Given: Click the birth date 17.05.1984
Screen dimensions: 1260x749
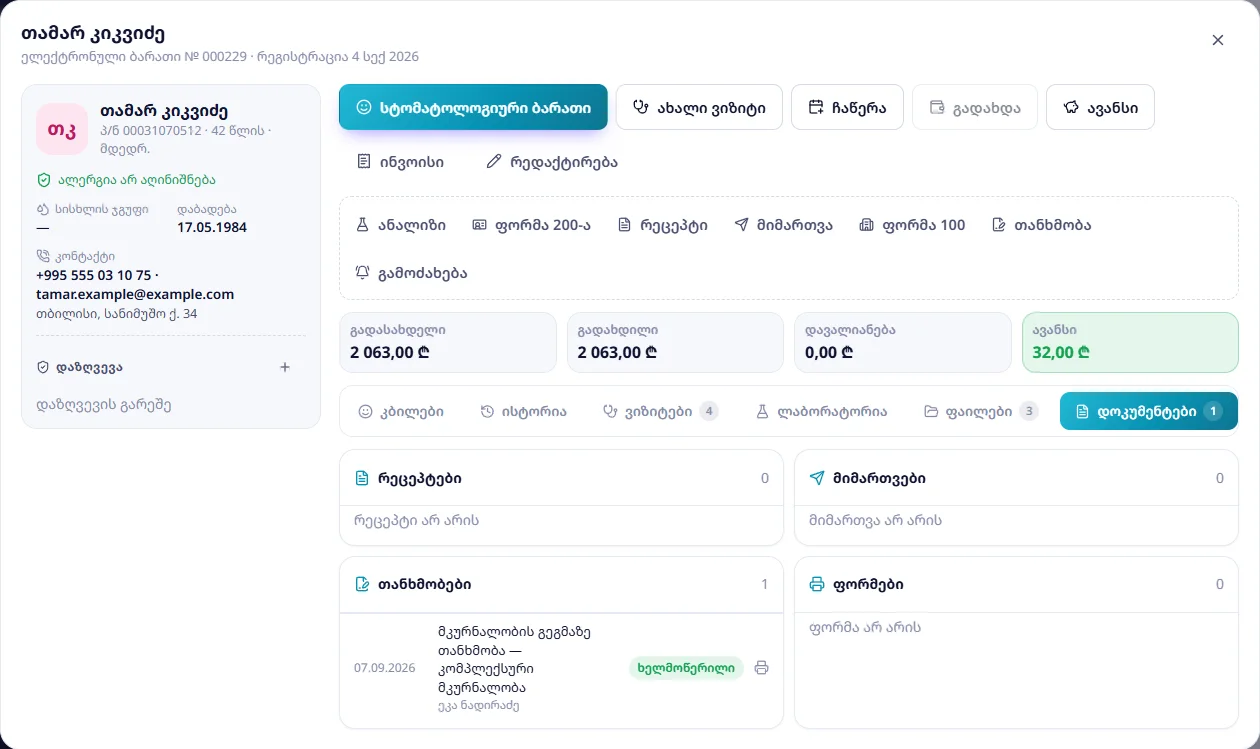Looking at the screenshot, I should [212, 227].
